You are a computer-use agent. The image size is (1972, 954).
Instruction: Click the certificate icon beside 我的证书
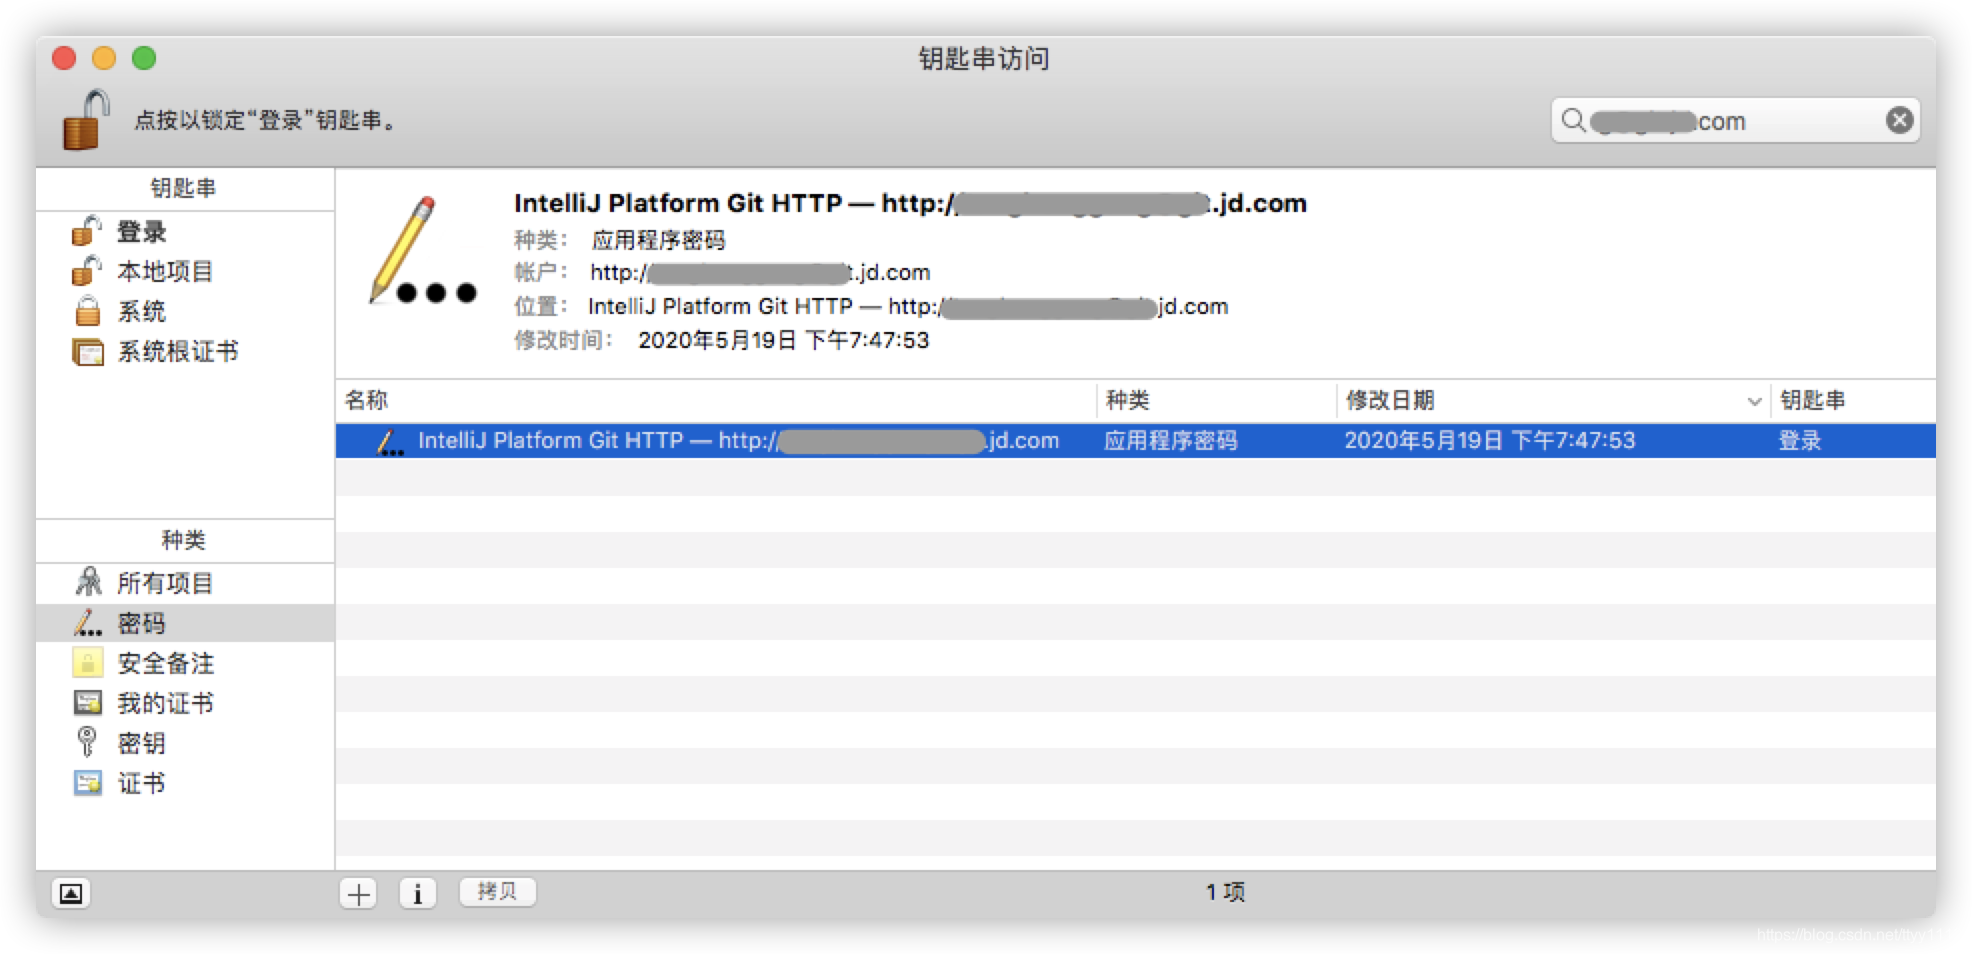(x=88, y=703)
